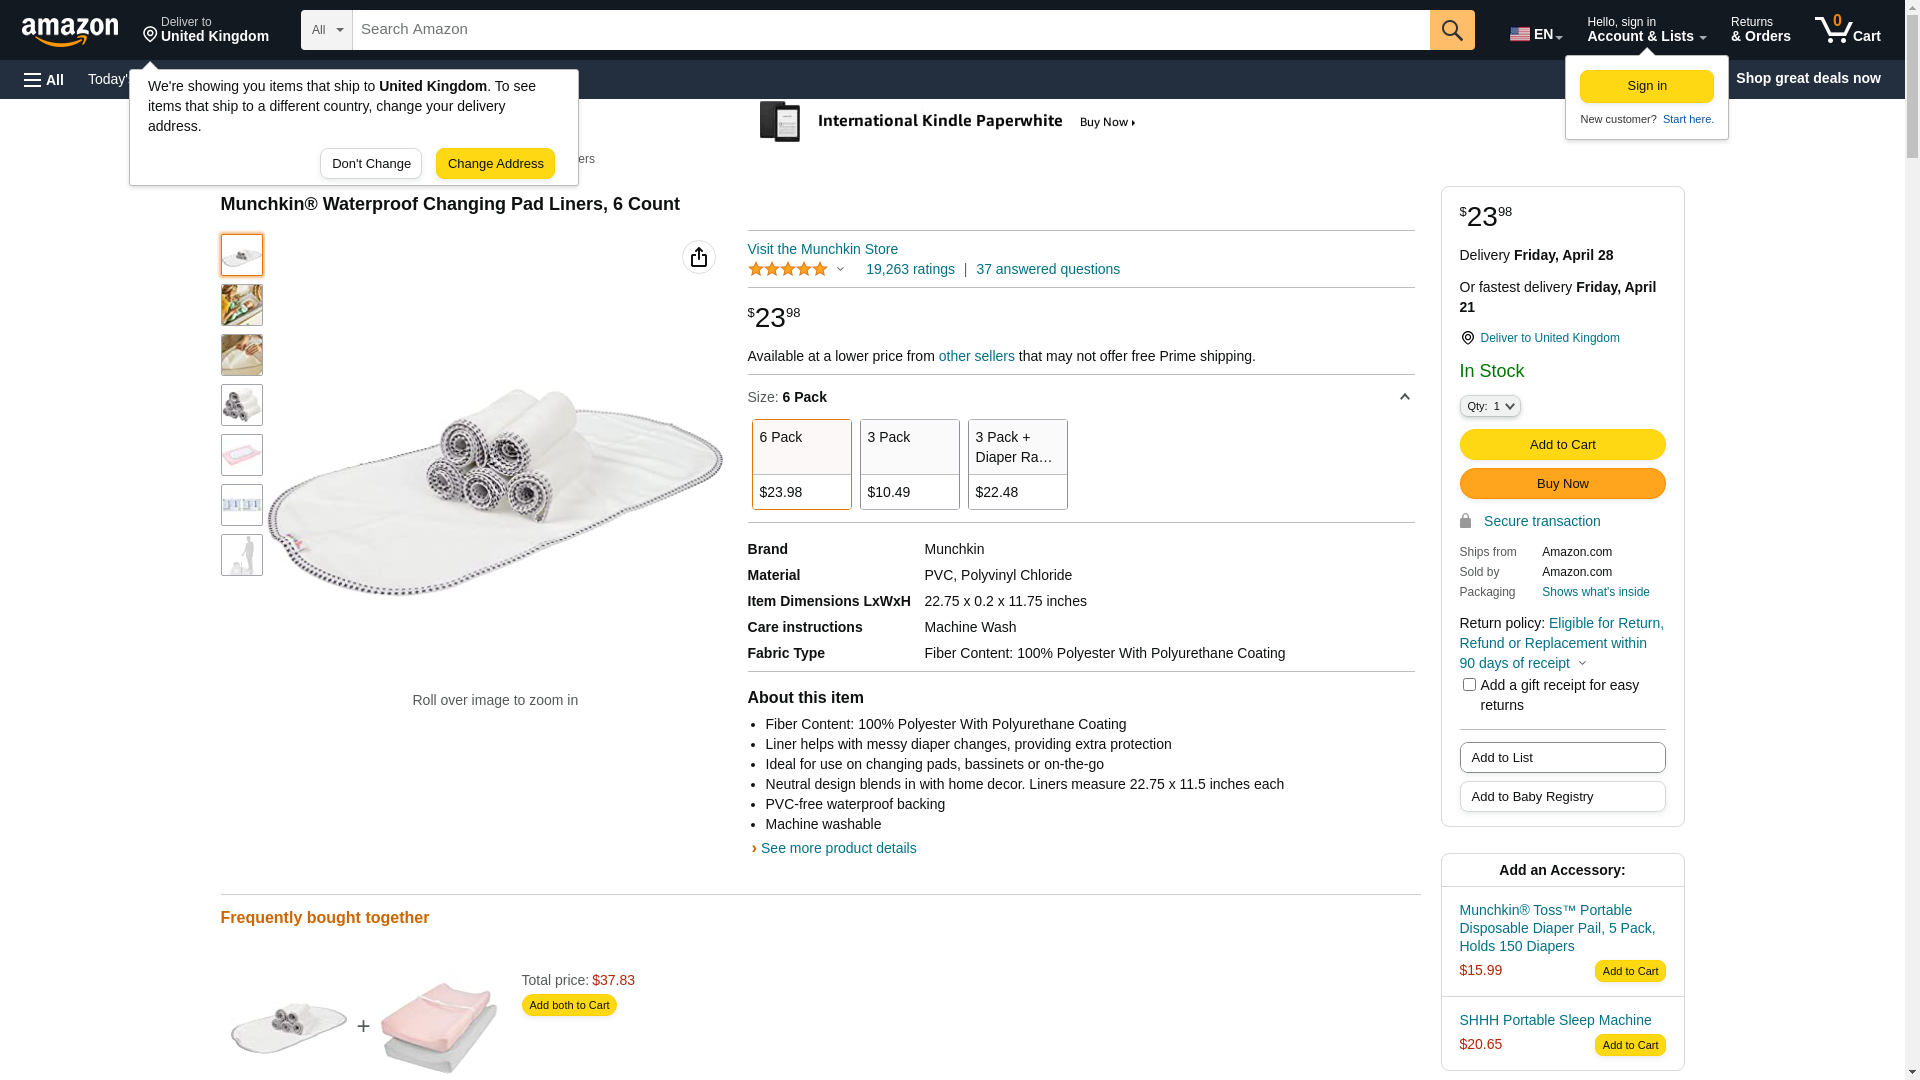Open Returns & Orders
The width and height of the screenshot is (1920, 1080).
pos(1760,30)
